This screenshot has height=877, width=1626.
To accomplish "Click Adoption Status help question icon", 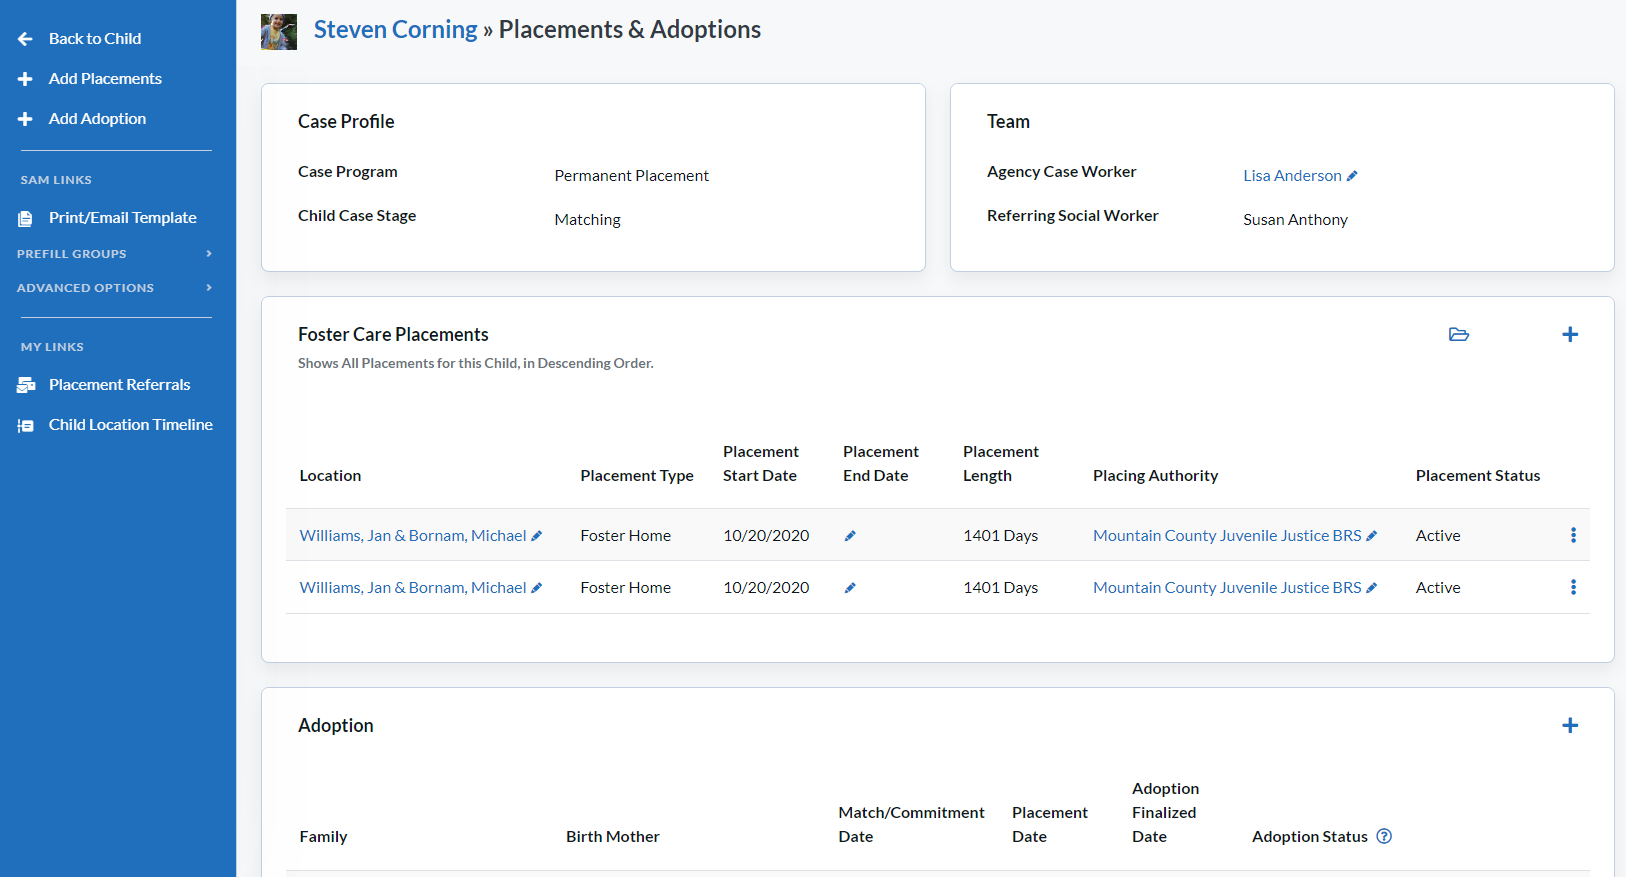I will click(1384, 836).
